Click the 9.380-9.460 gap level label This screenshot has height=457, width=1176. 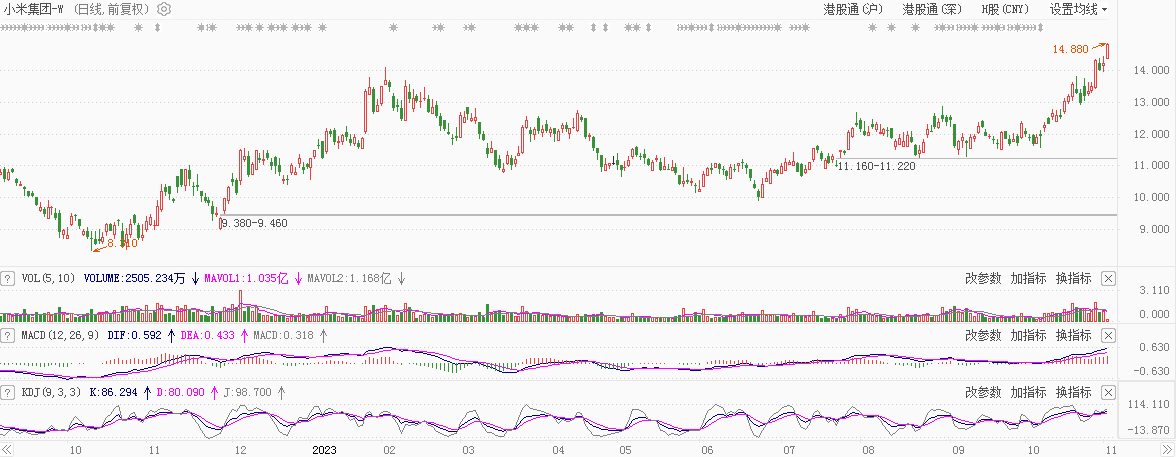tap(254, 223)
